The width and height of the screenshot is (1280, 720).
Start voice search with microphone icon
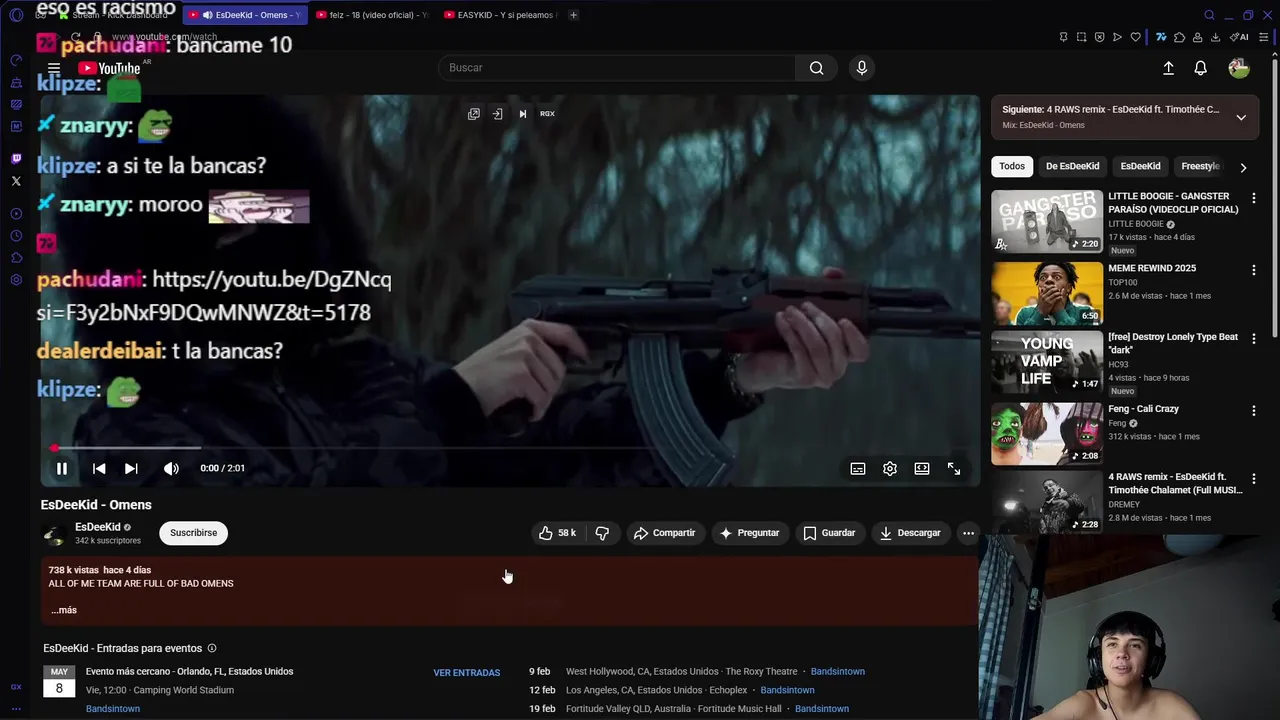click(862, 68)
